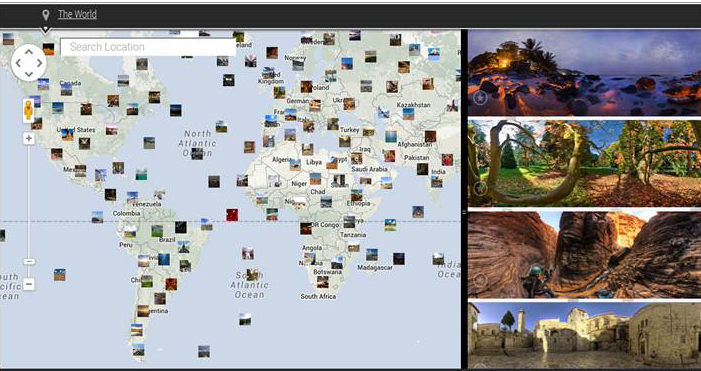Screen dimensions: 701x371
Task: Favorite the tropical beach panorama star
Action: (480, 97)
